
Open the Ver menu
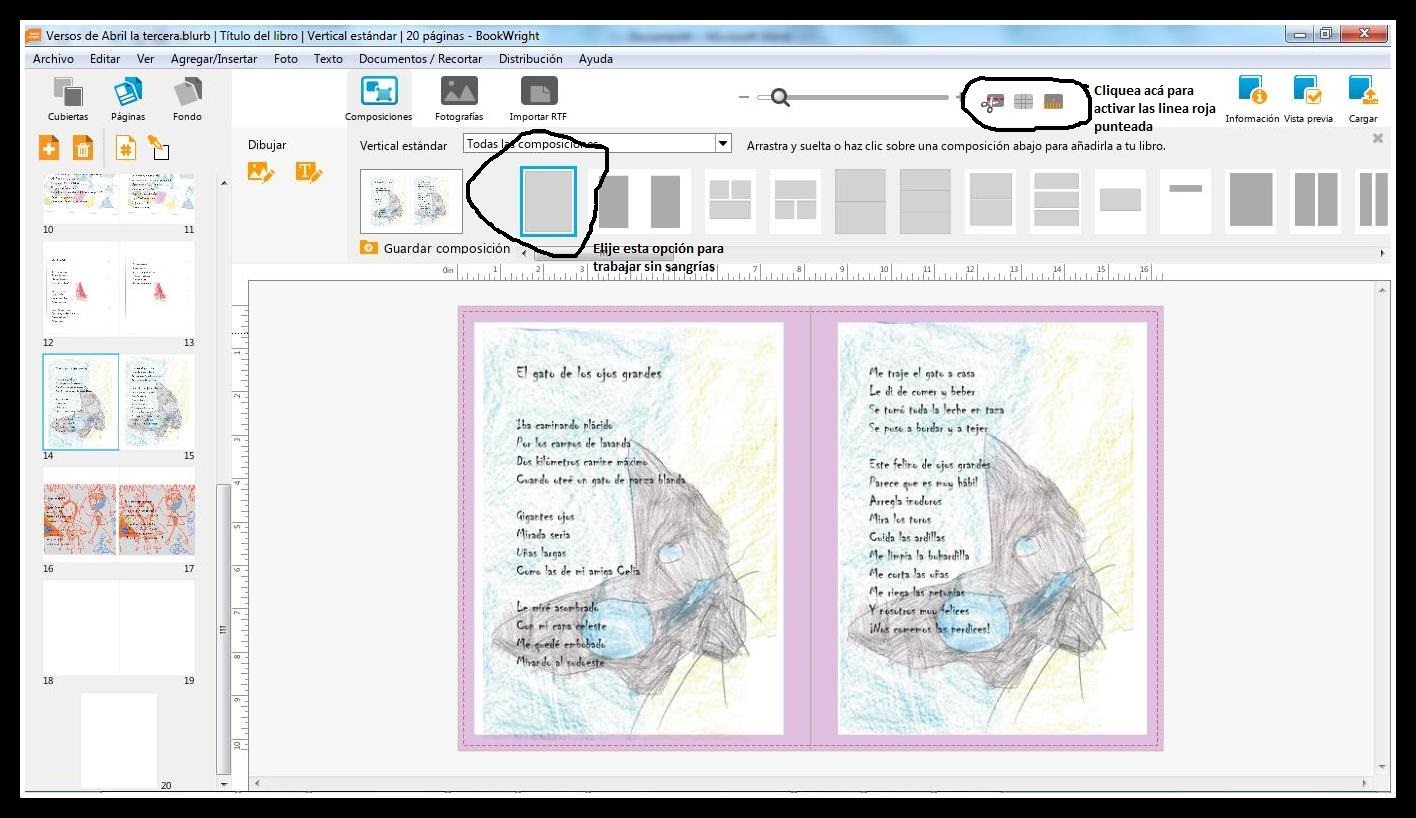(x=146, y=59)
